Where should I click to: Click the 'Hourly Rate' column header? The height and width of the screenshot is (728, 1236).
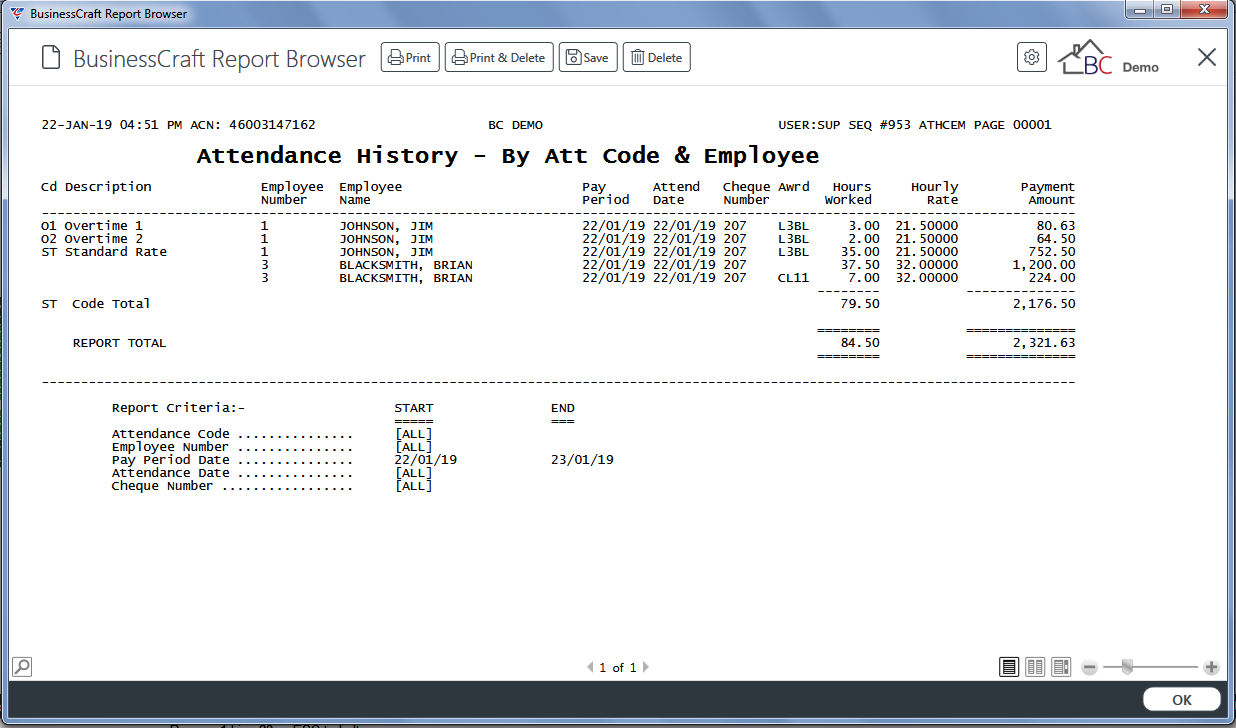pos(934,193)
